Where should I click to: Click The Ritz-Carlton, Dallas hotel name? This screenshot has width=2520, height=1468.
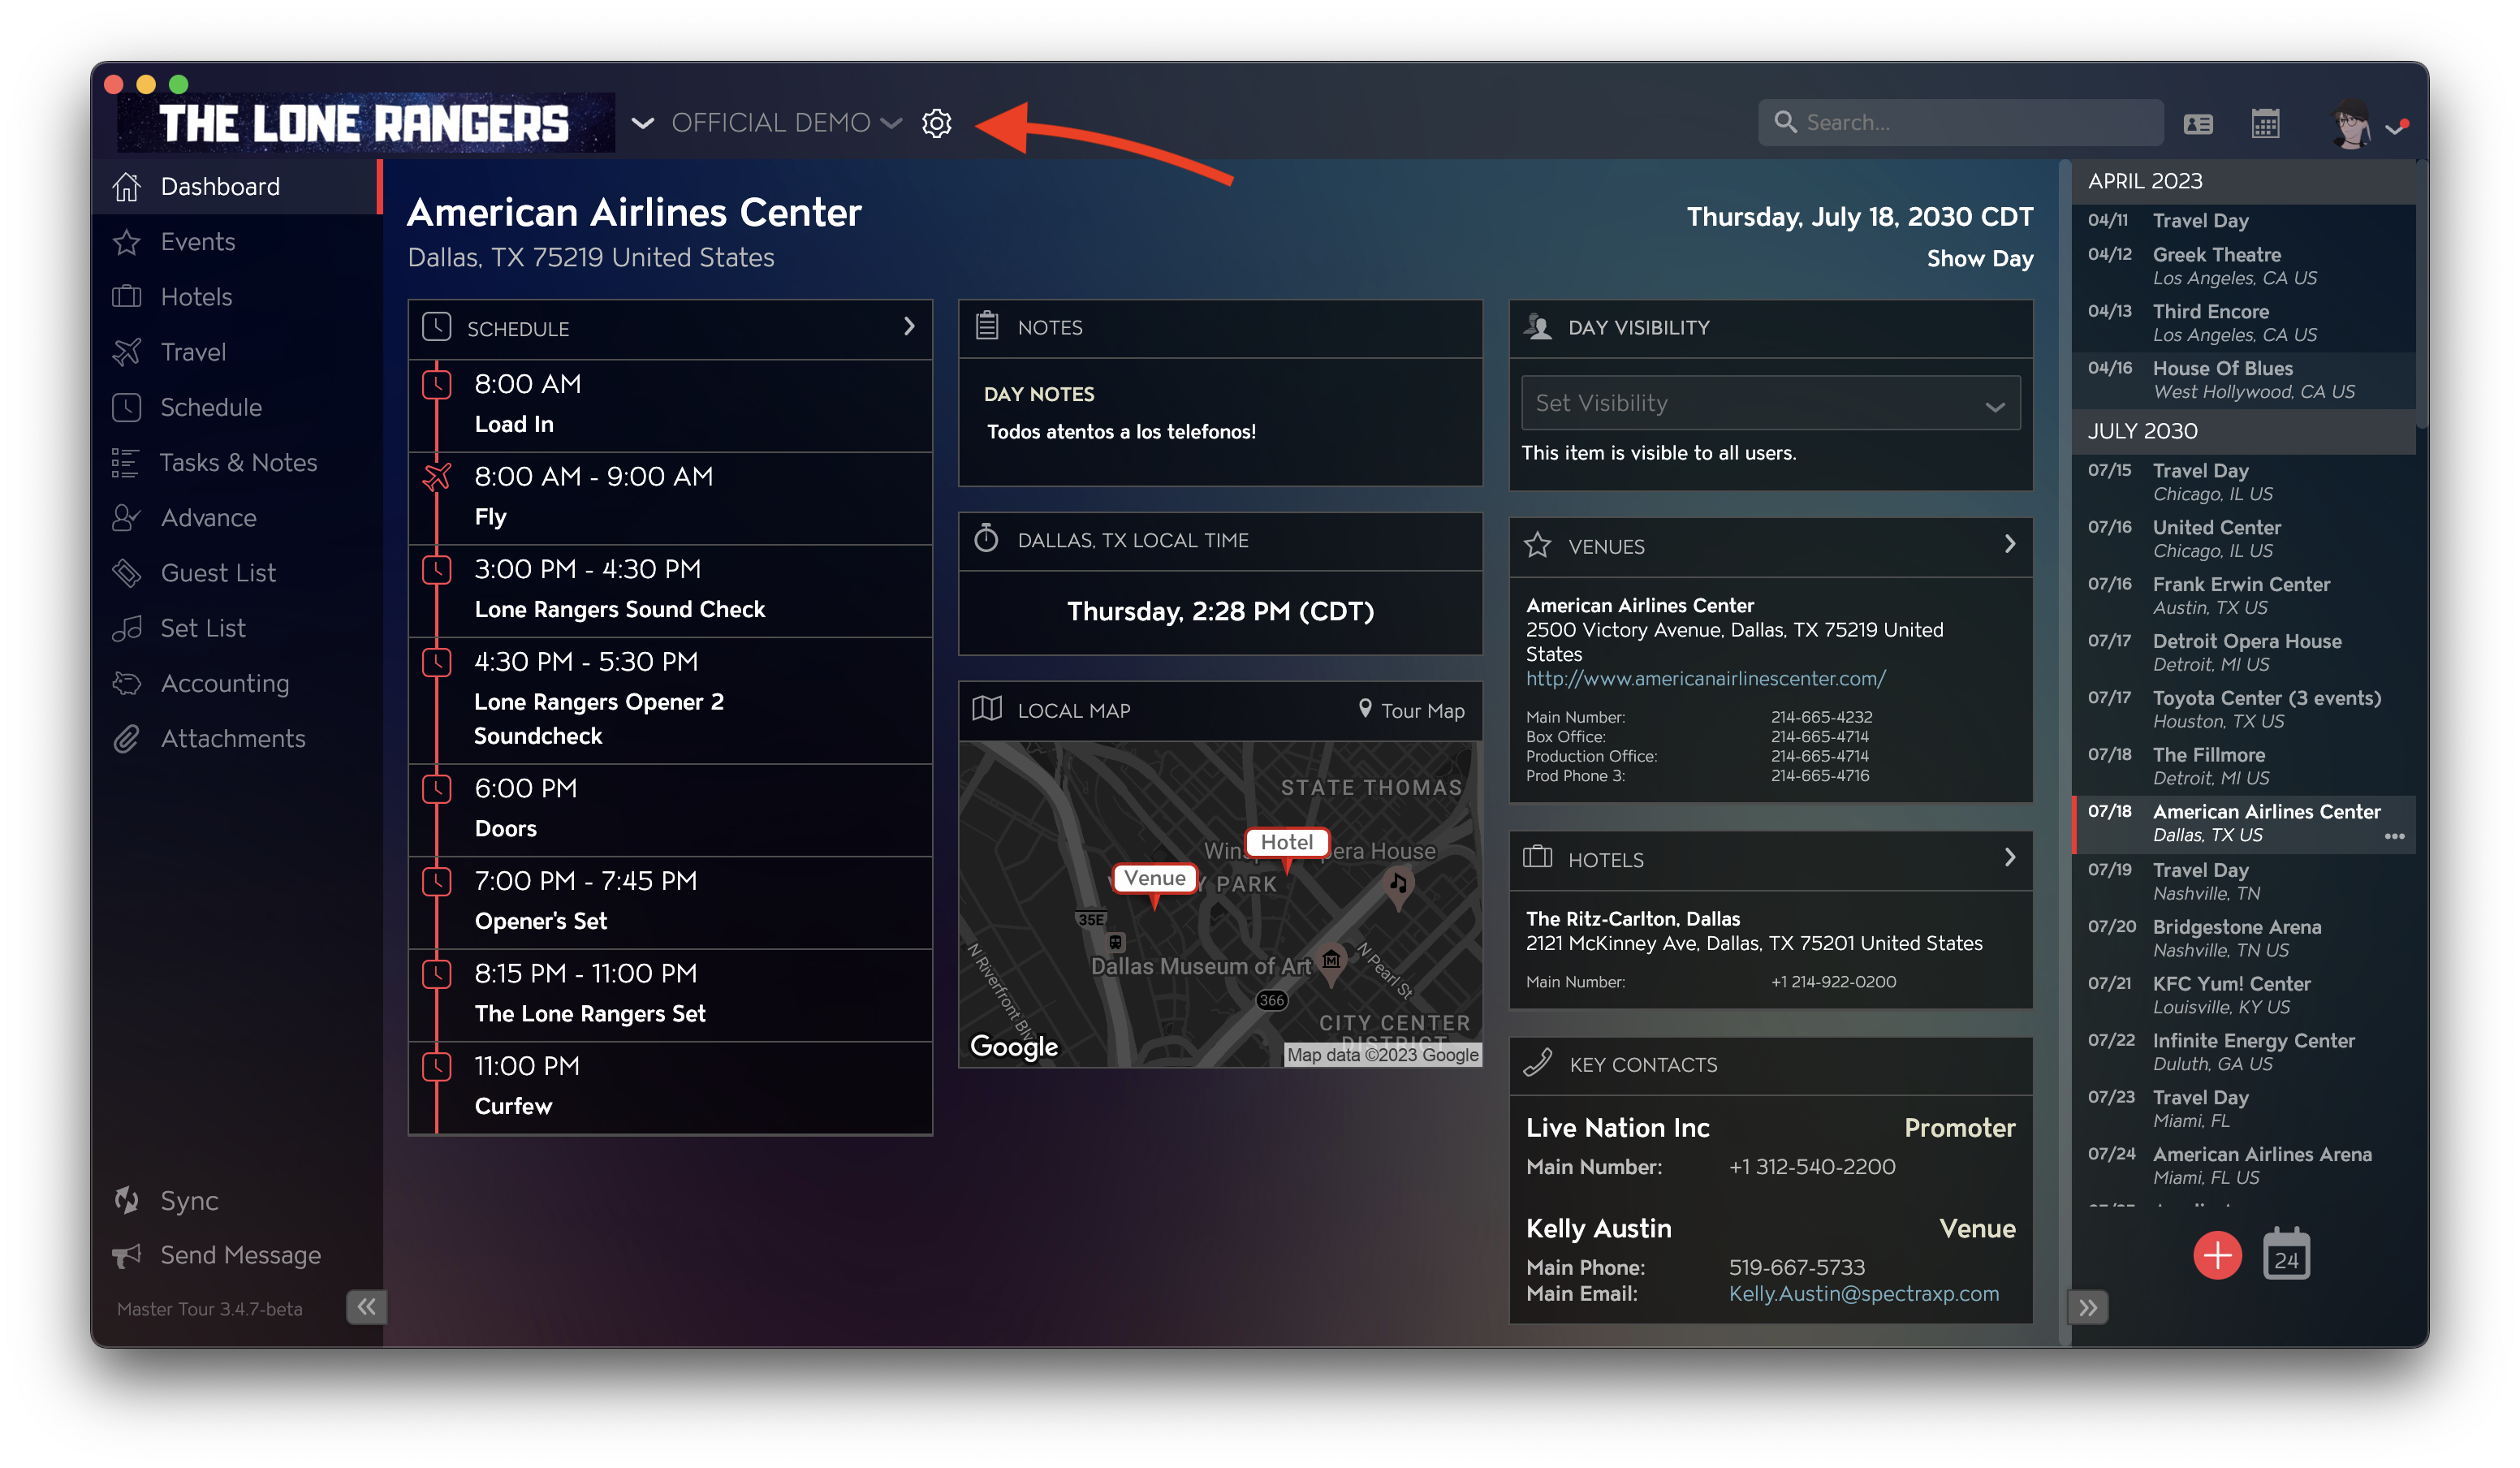click(x=1632, y=918)
